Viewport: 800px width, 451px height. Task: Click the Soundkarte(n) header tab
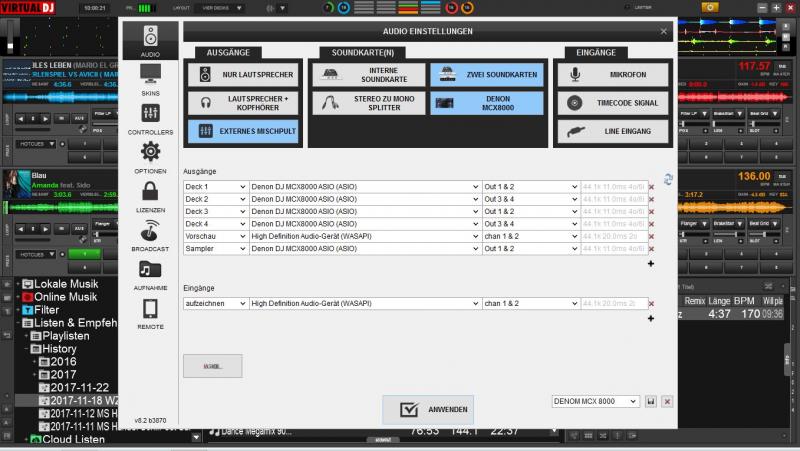coord(363,53)
